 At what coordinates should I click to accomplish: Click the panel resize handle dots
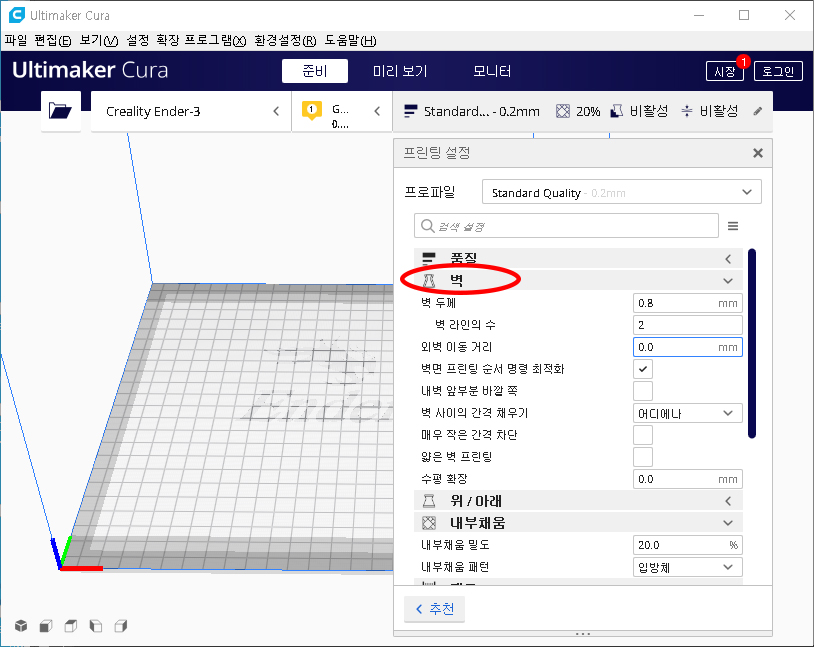point(583,633)
